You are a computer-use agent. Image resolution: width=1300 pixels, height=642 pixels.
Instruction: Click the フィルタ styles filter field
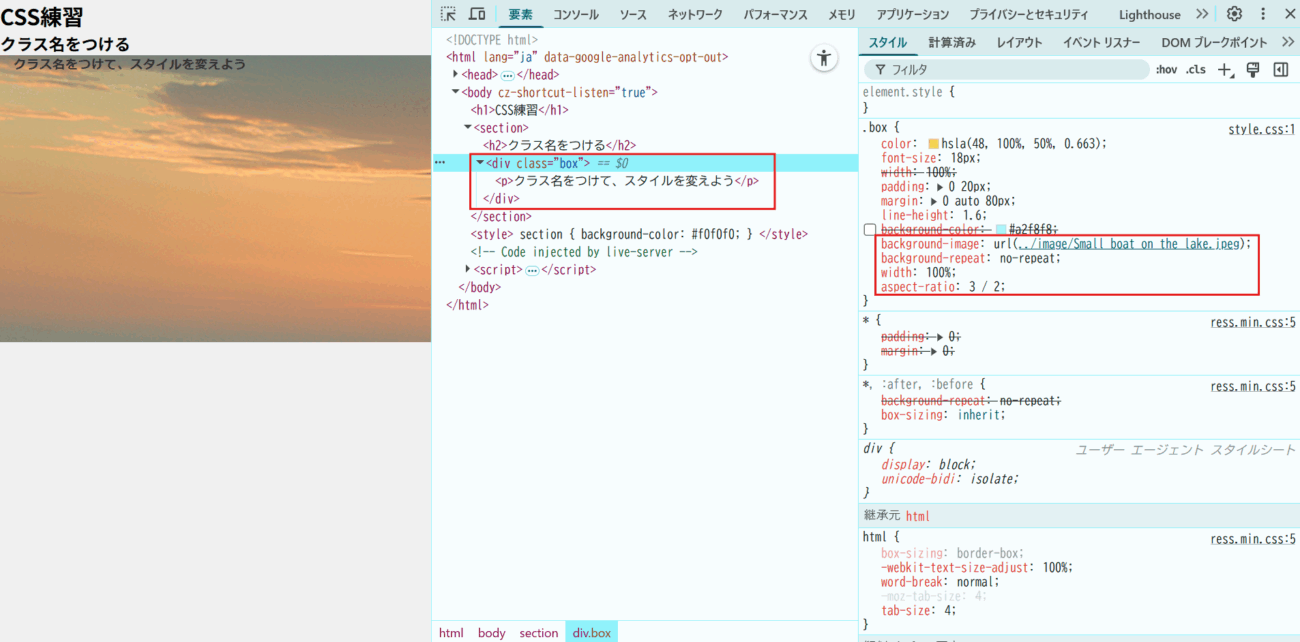click(1010, 70)
